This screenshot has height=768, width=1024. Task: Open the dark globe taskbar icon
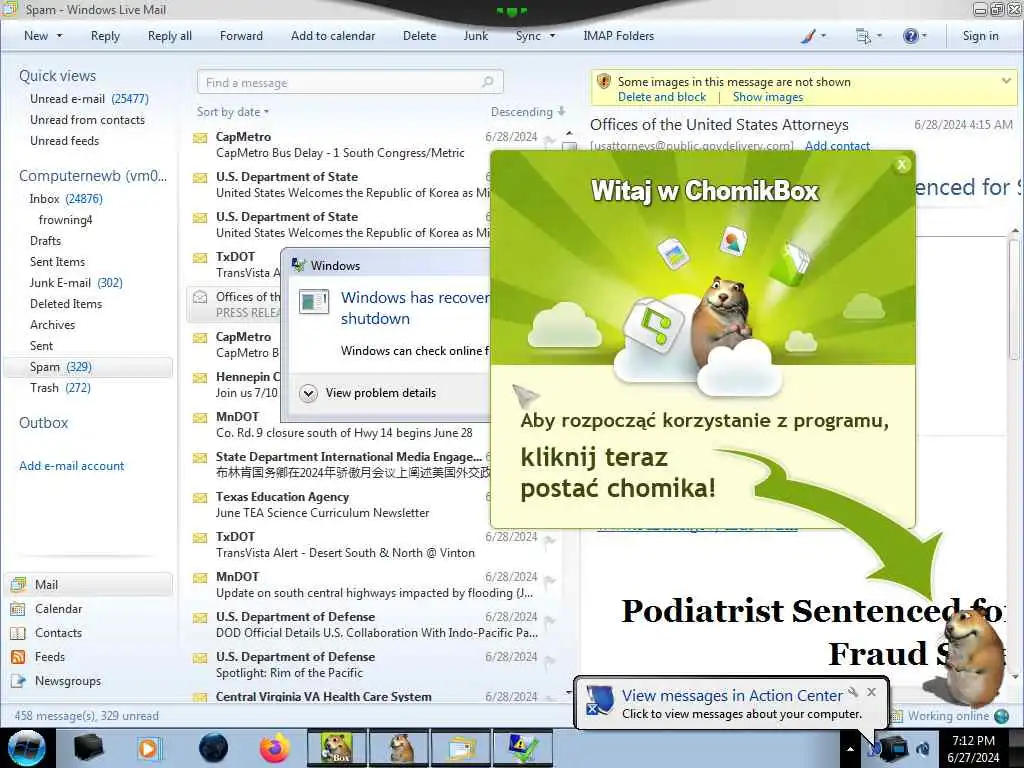(213, 748)
